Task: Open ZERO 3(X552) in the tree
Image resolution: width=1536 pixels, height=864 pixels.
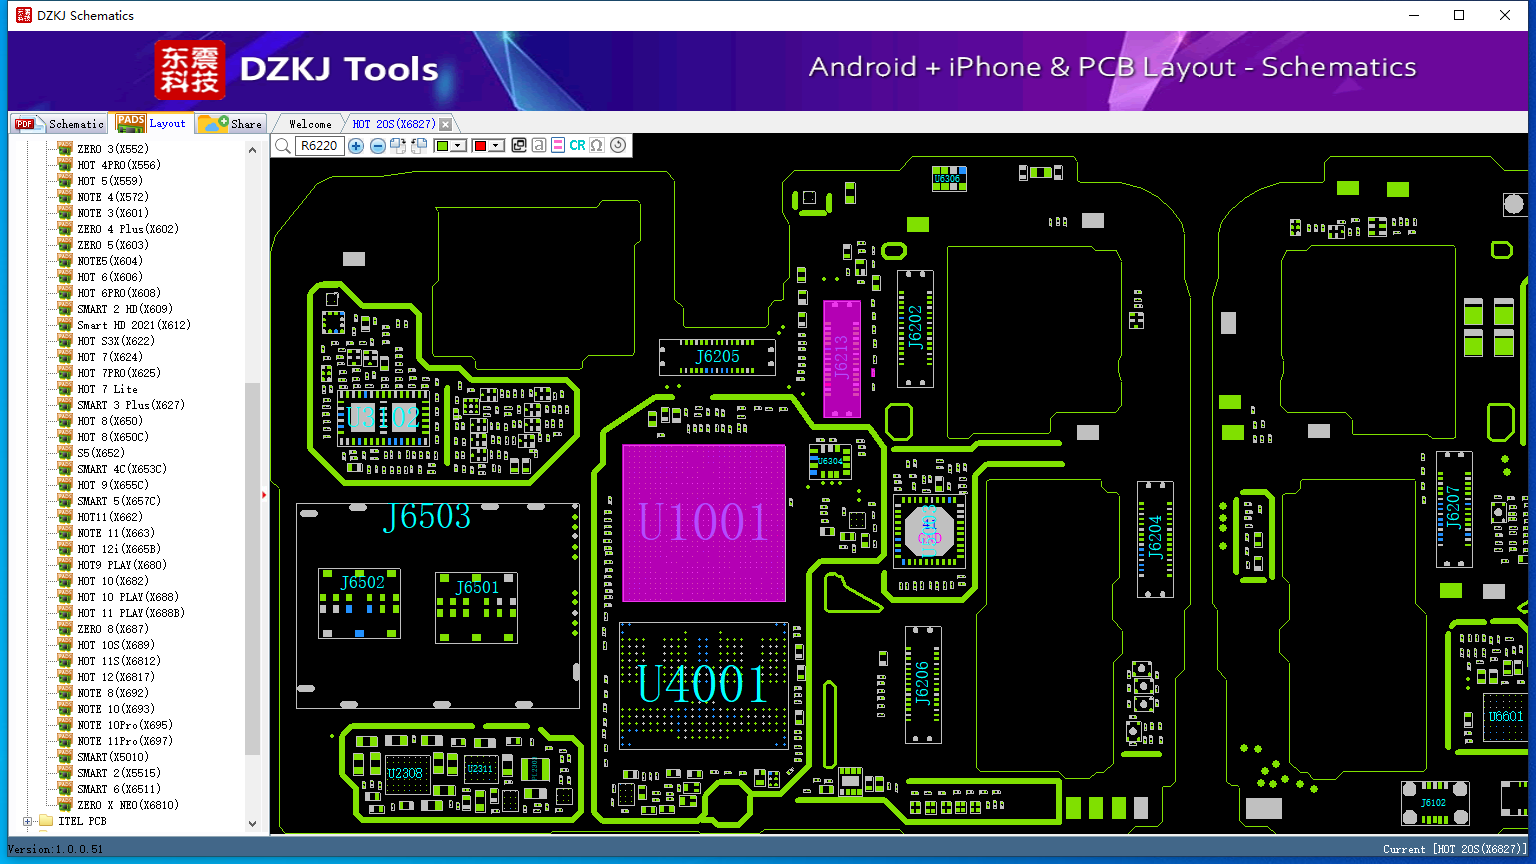Action: (x=113, y=149)
